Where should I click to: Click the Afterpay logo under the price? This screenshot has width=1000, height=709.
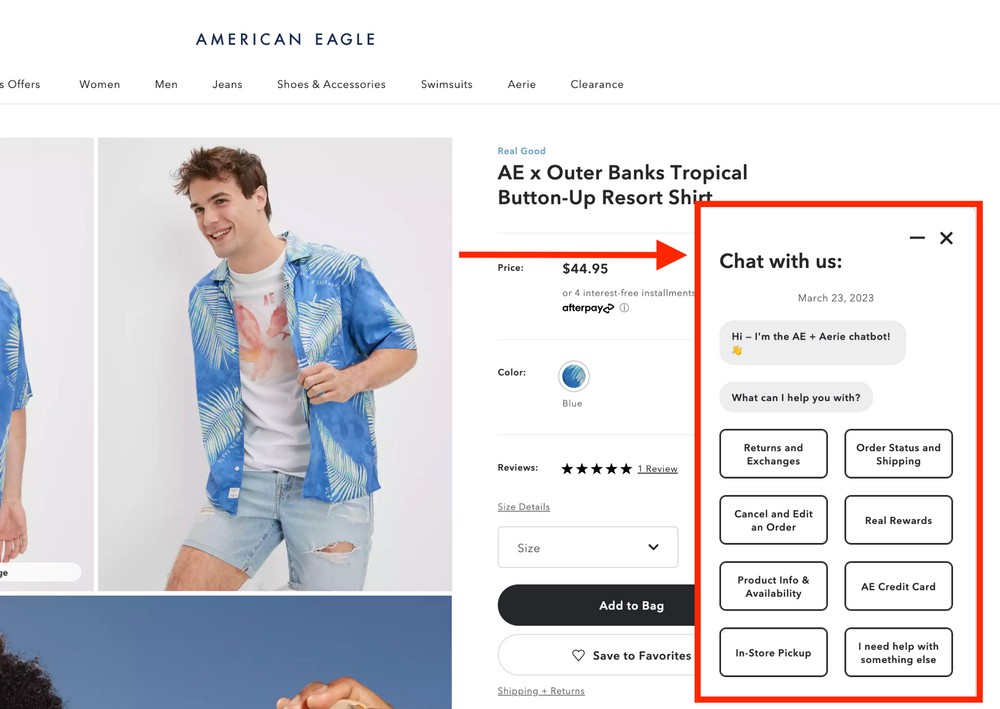tap(587, 307)
